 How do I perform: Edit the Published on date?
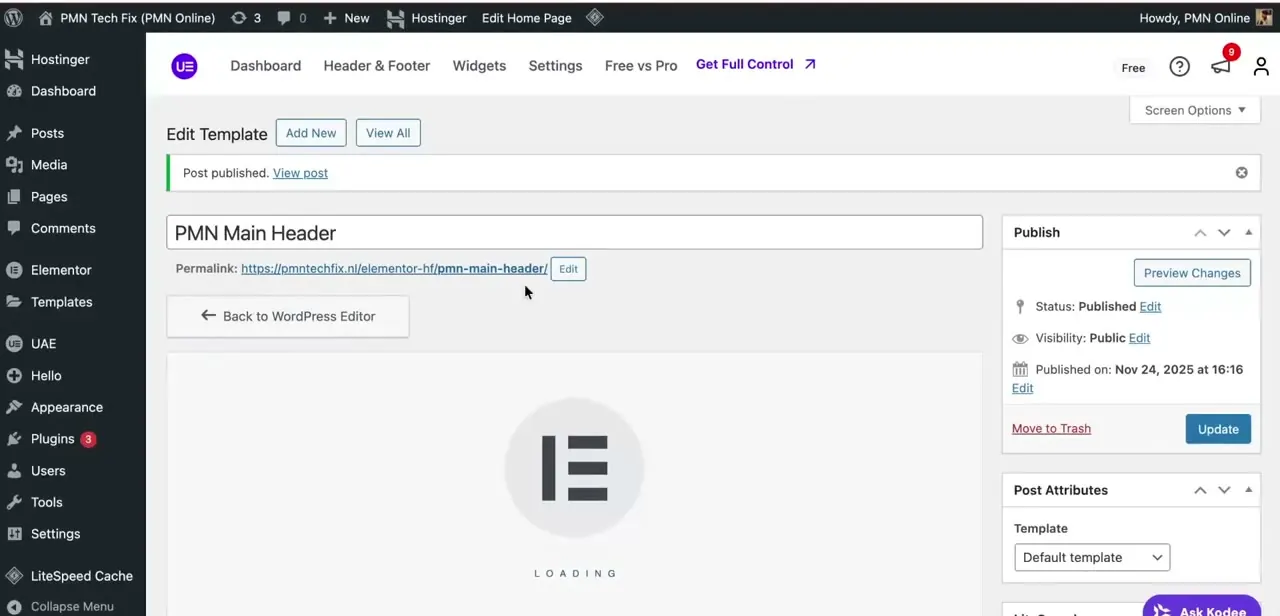[1022, 388]
